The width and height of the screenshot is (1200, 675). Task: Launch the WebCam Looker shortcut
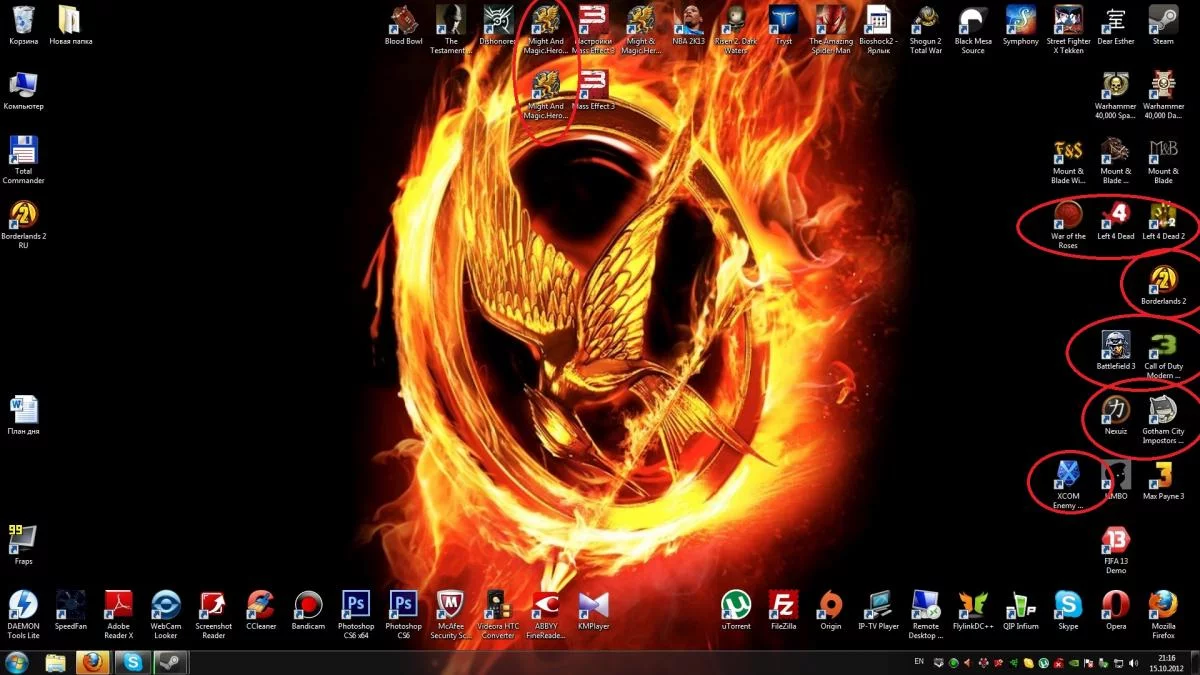click(166, 615)
